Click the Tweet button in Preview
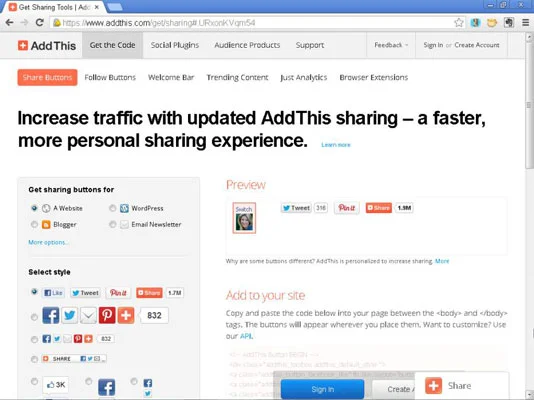The image size is (534, 400). pos(296,208)
